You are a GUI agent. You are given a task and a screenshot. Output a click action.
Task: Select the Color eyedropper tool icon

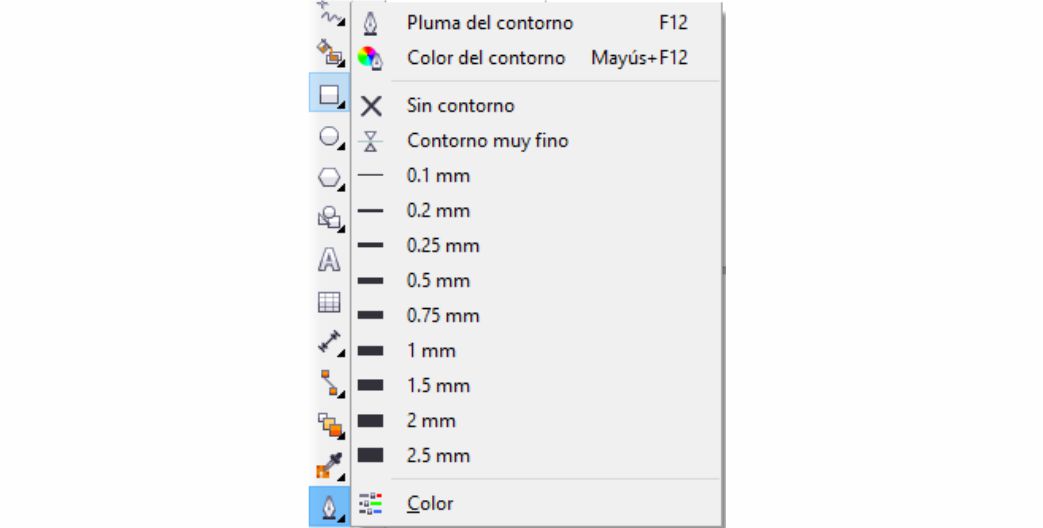(x=329, y=465)
